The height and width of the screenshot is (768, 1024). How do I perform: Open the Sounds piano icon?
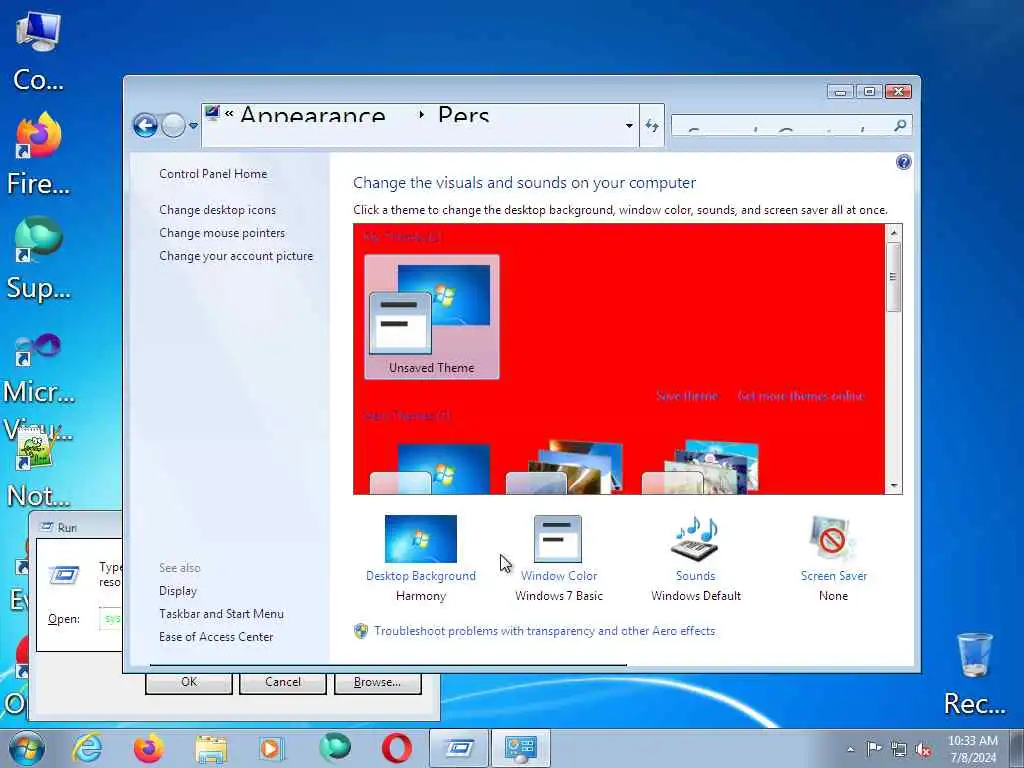[x=695, y=539]
